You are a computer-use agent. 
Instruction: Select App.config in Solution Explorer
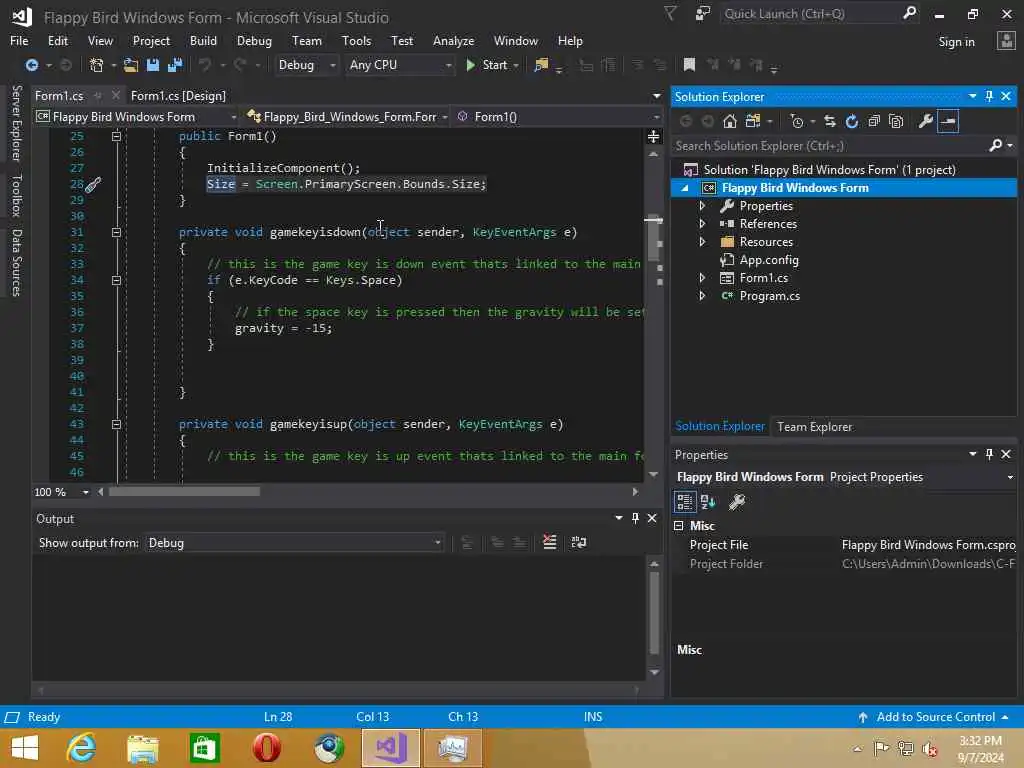click(x=769, y=260)
